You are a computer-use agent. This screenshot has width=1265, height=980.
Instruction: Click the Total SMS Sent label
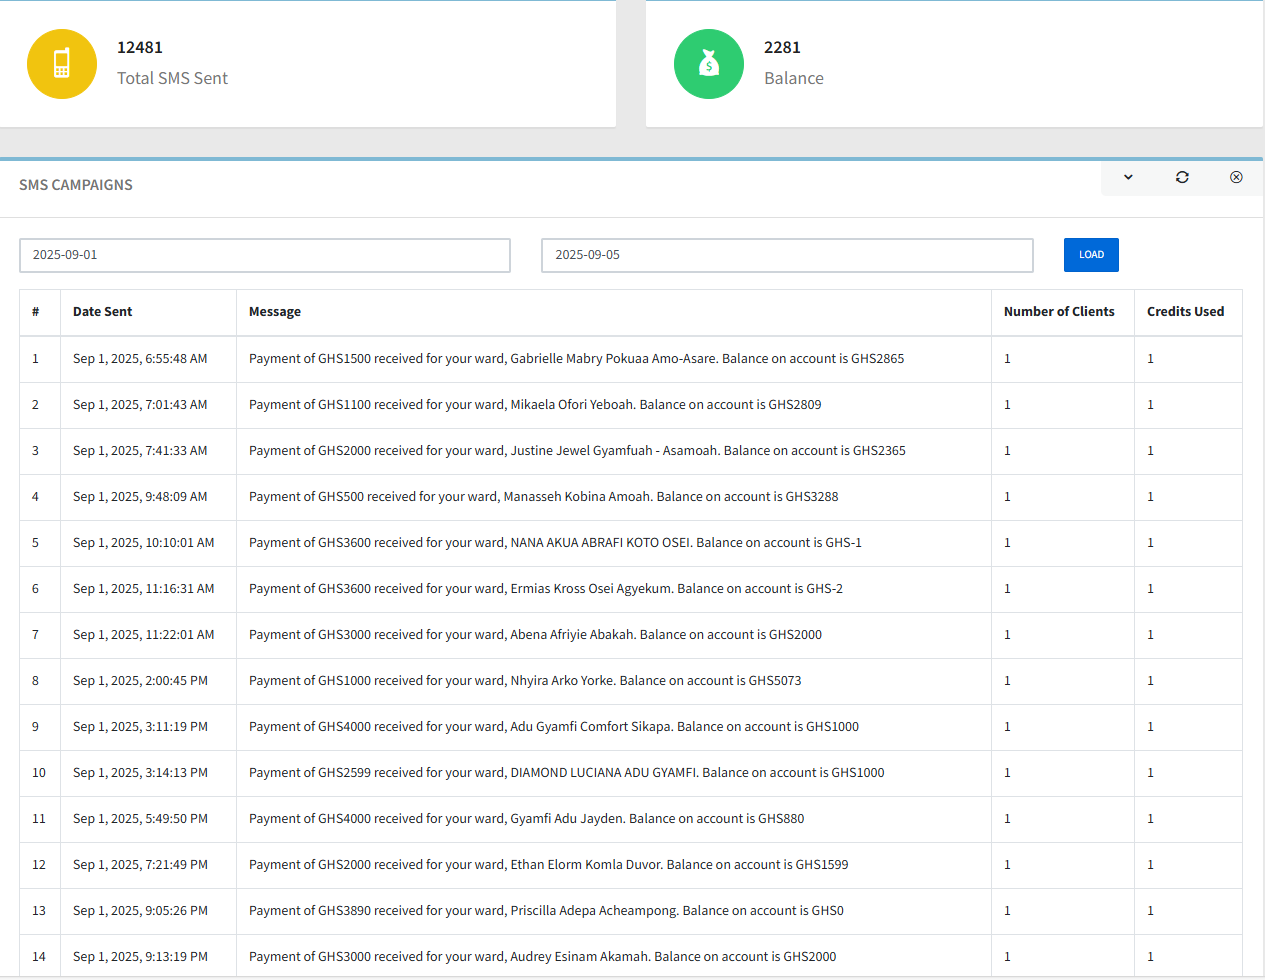(172, 78)
